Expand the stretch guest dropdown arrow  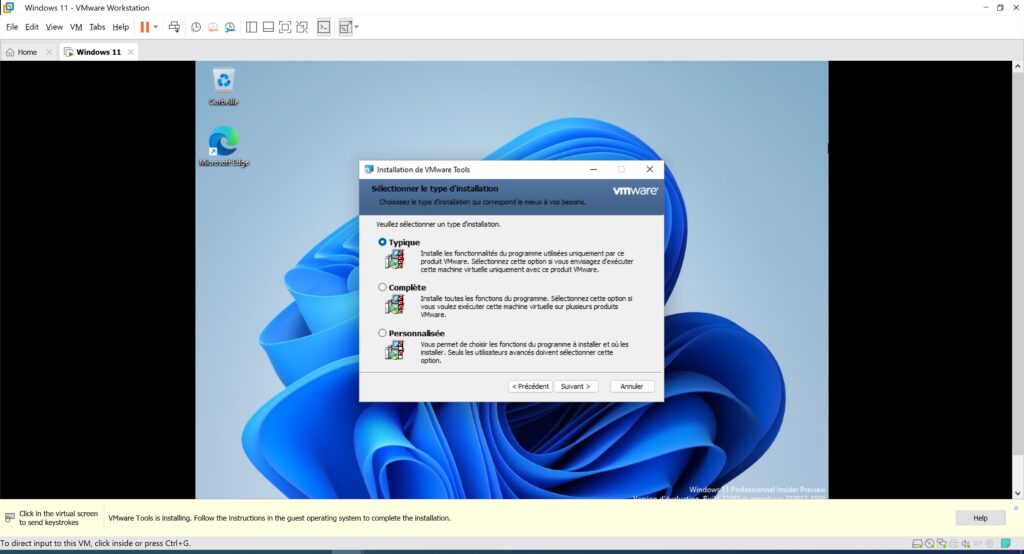(x=357, y=27)
